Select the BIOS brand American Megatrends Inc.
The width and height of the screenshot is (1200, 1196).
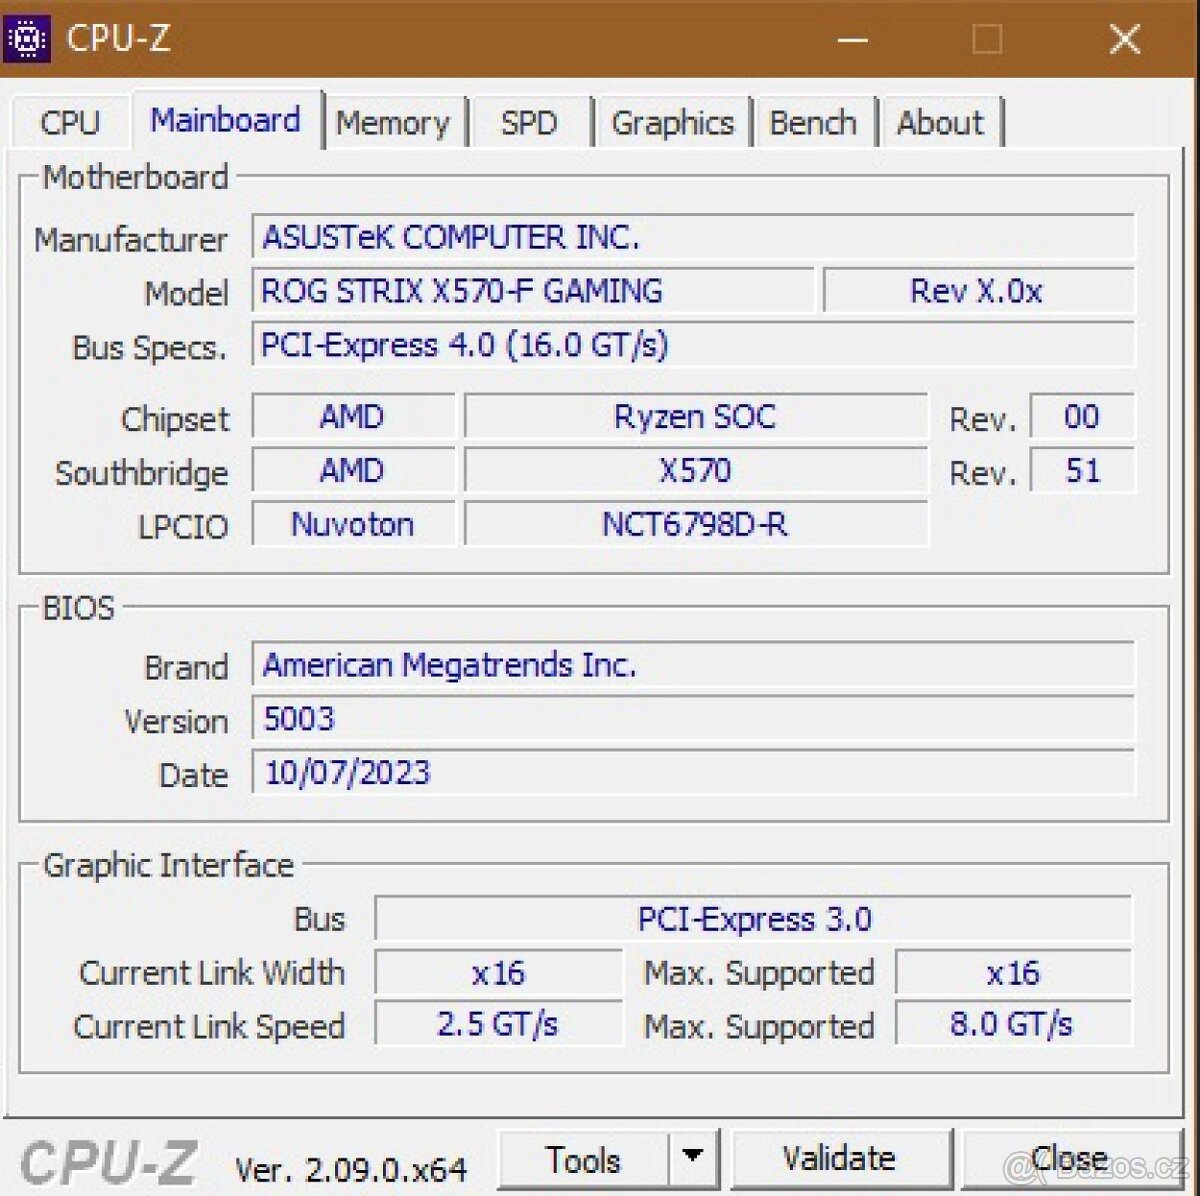(693, 665)
